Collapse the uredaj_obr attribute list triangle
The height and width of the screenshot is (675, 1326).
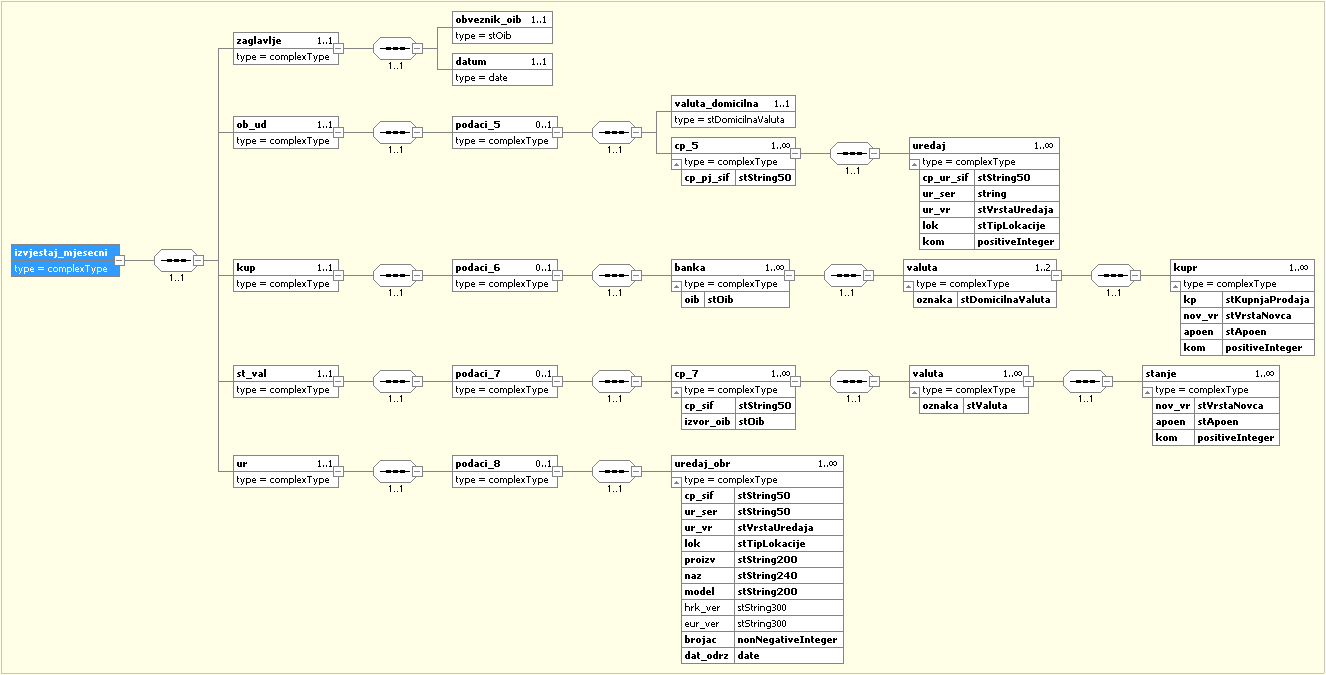point(677,480)
